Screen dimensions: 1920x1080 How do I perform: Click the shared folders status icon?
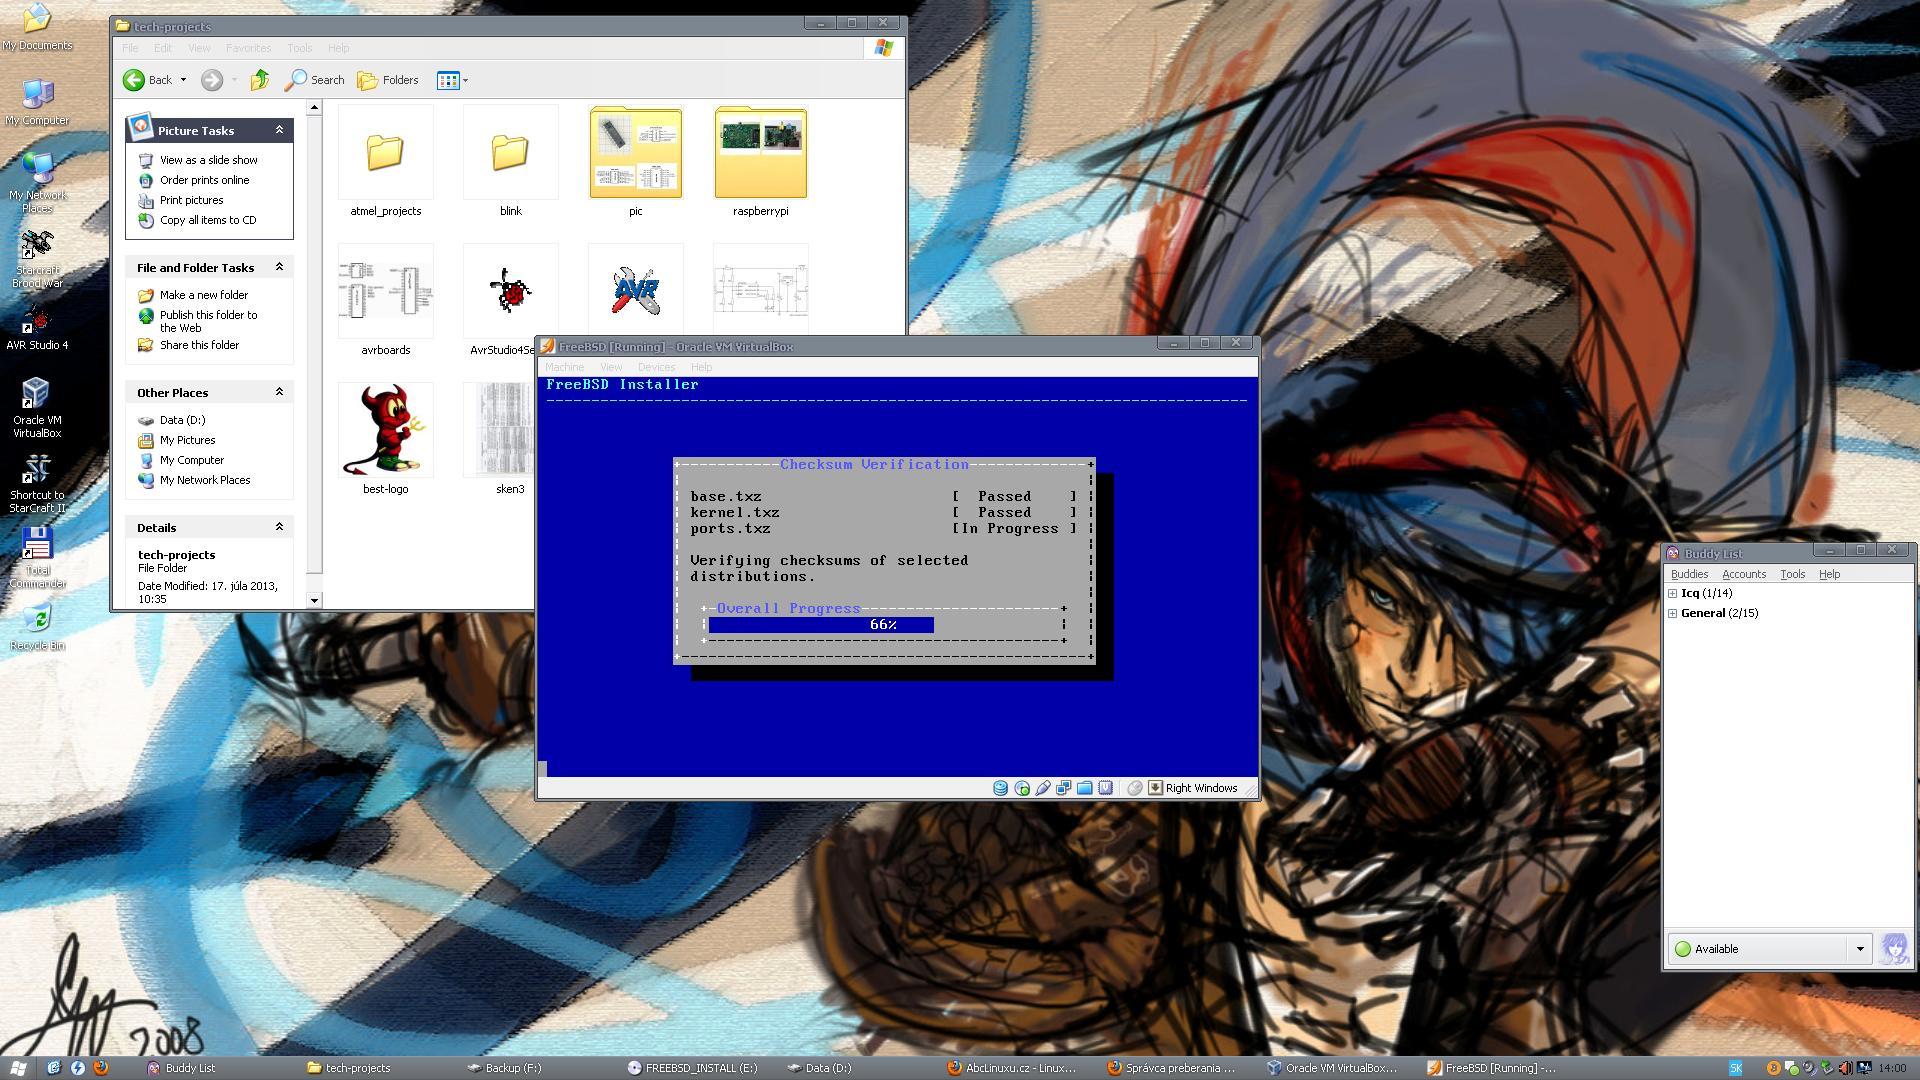[1085, 788]
